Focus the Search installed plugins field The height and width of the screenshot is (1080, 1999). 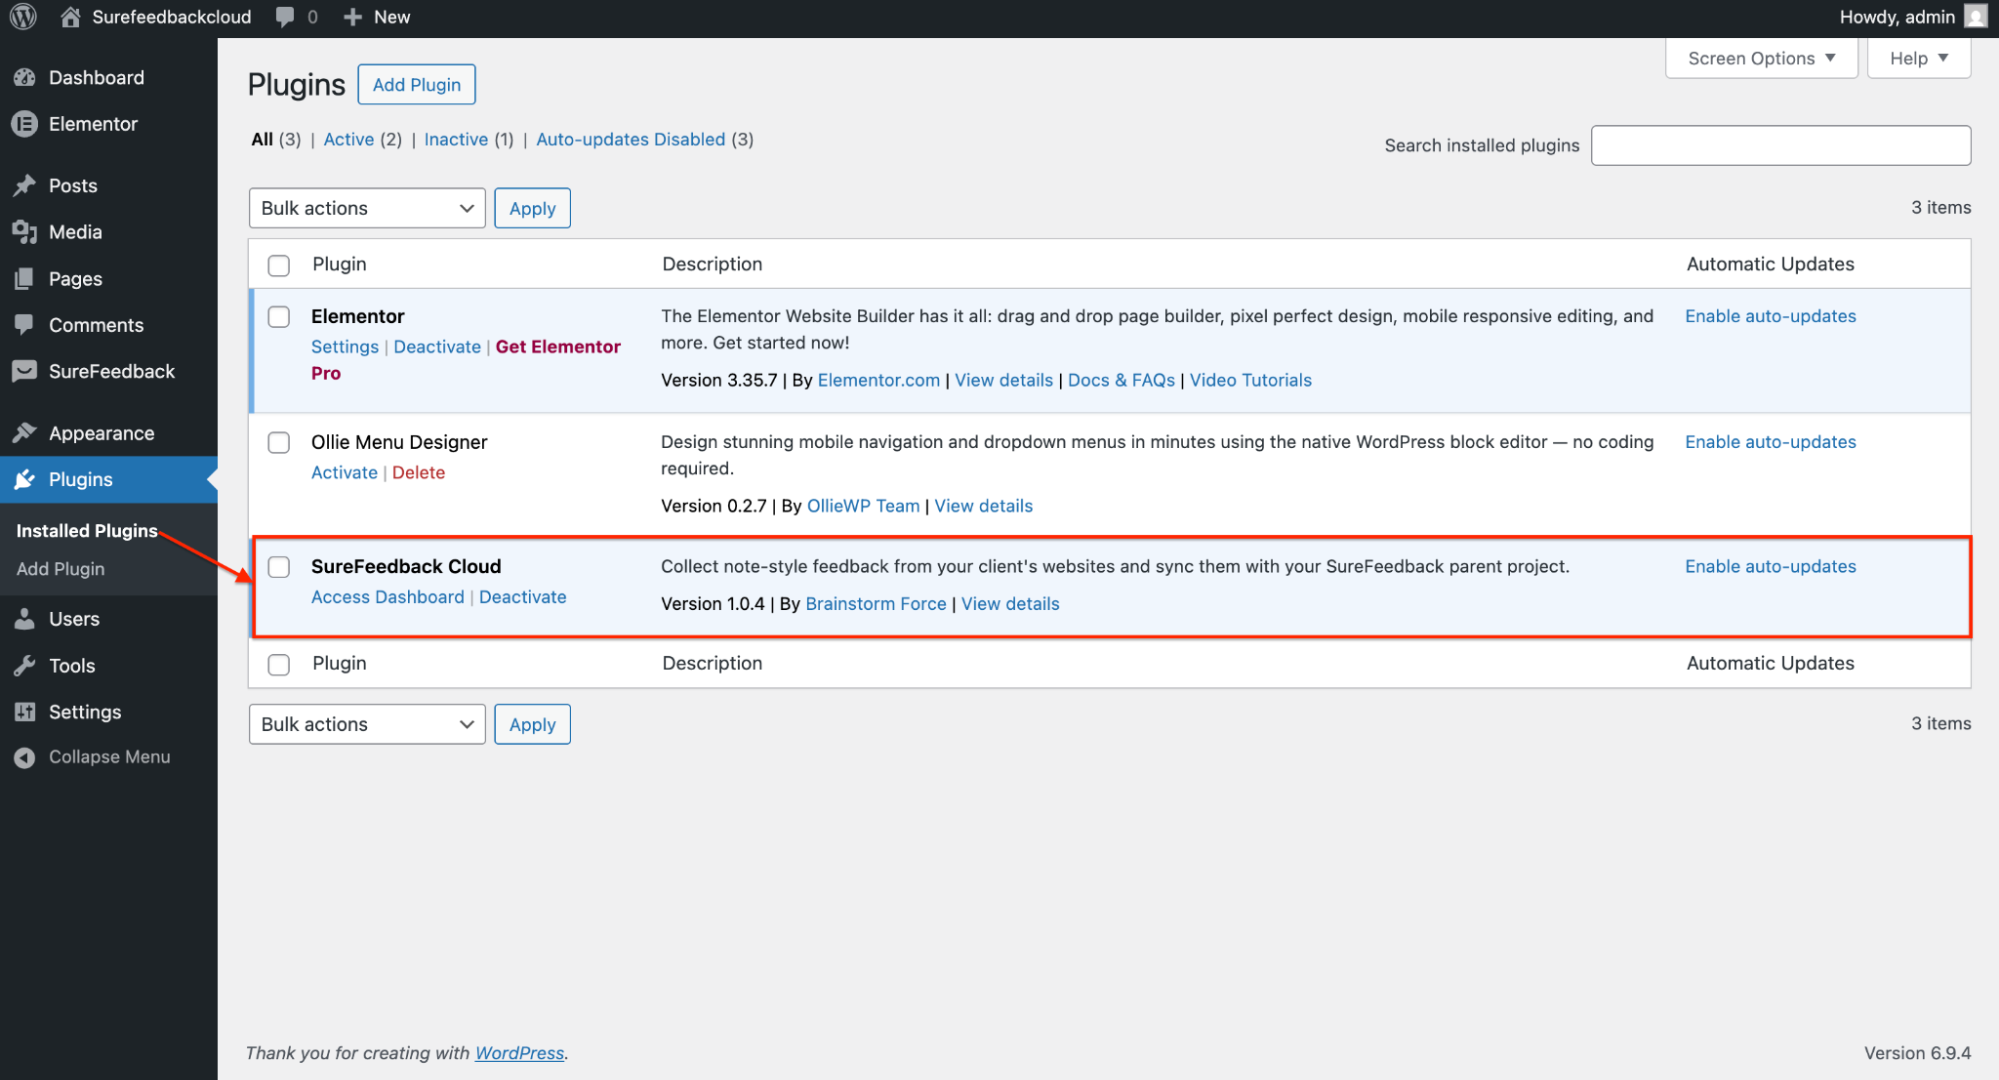(x=1780, y=146)
